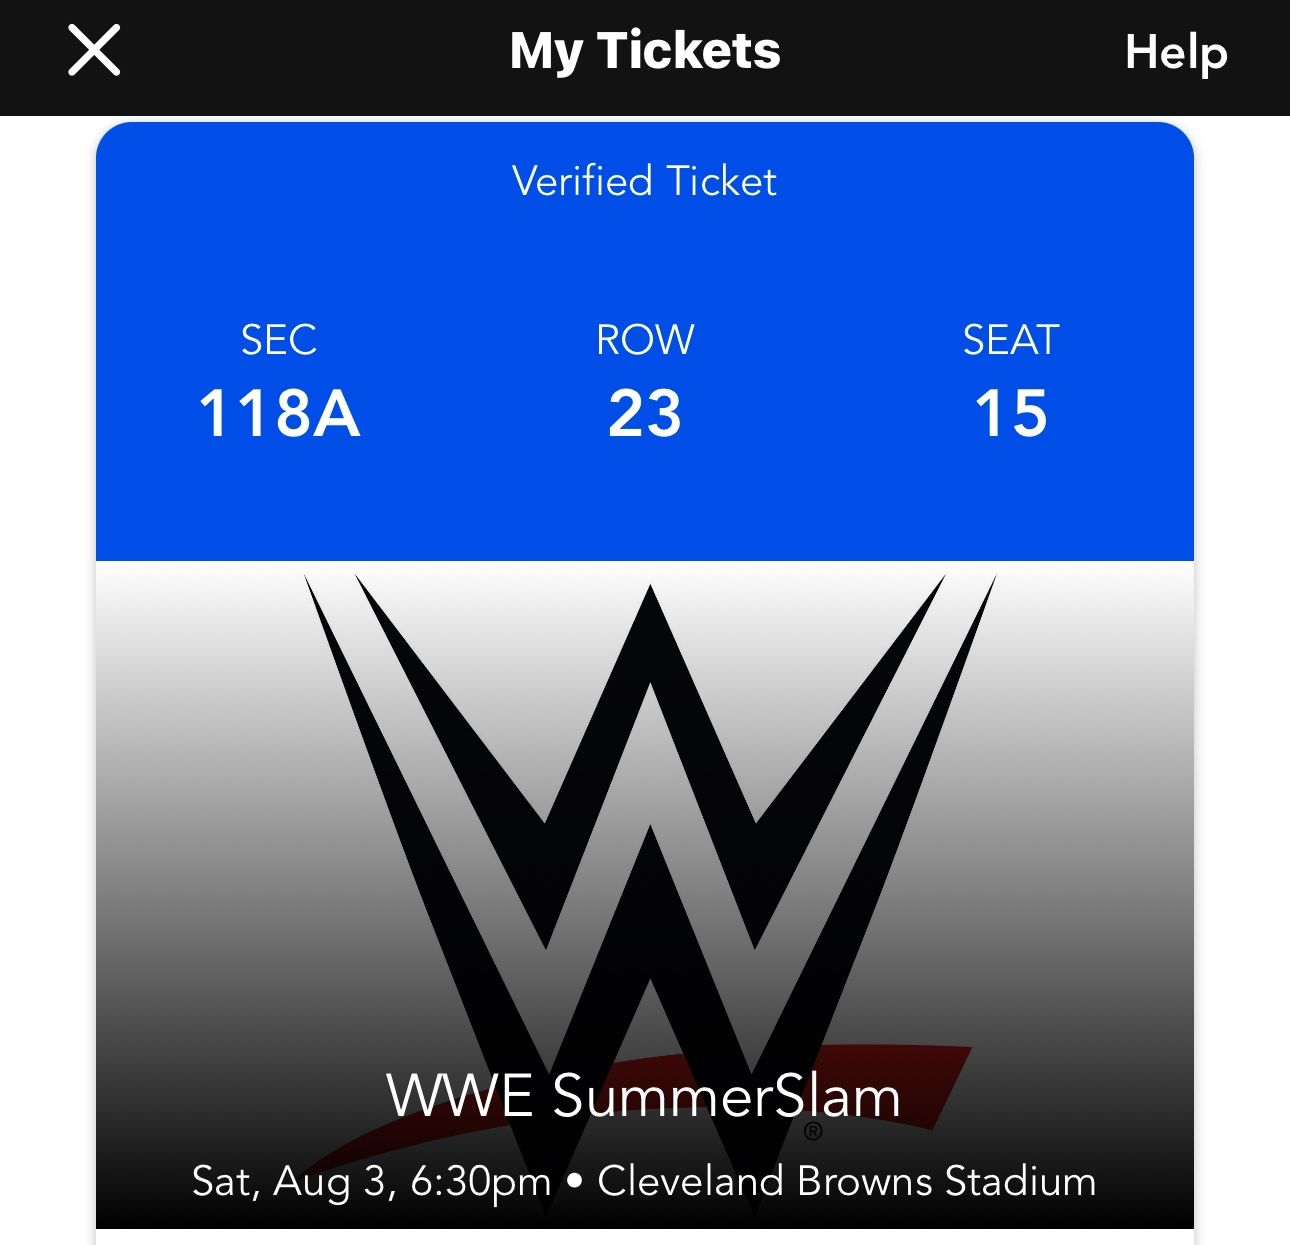Click the SEAT label

[x=1010, y=340]
